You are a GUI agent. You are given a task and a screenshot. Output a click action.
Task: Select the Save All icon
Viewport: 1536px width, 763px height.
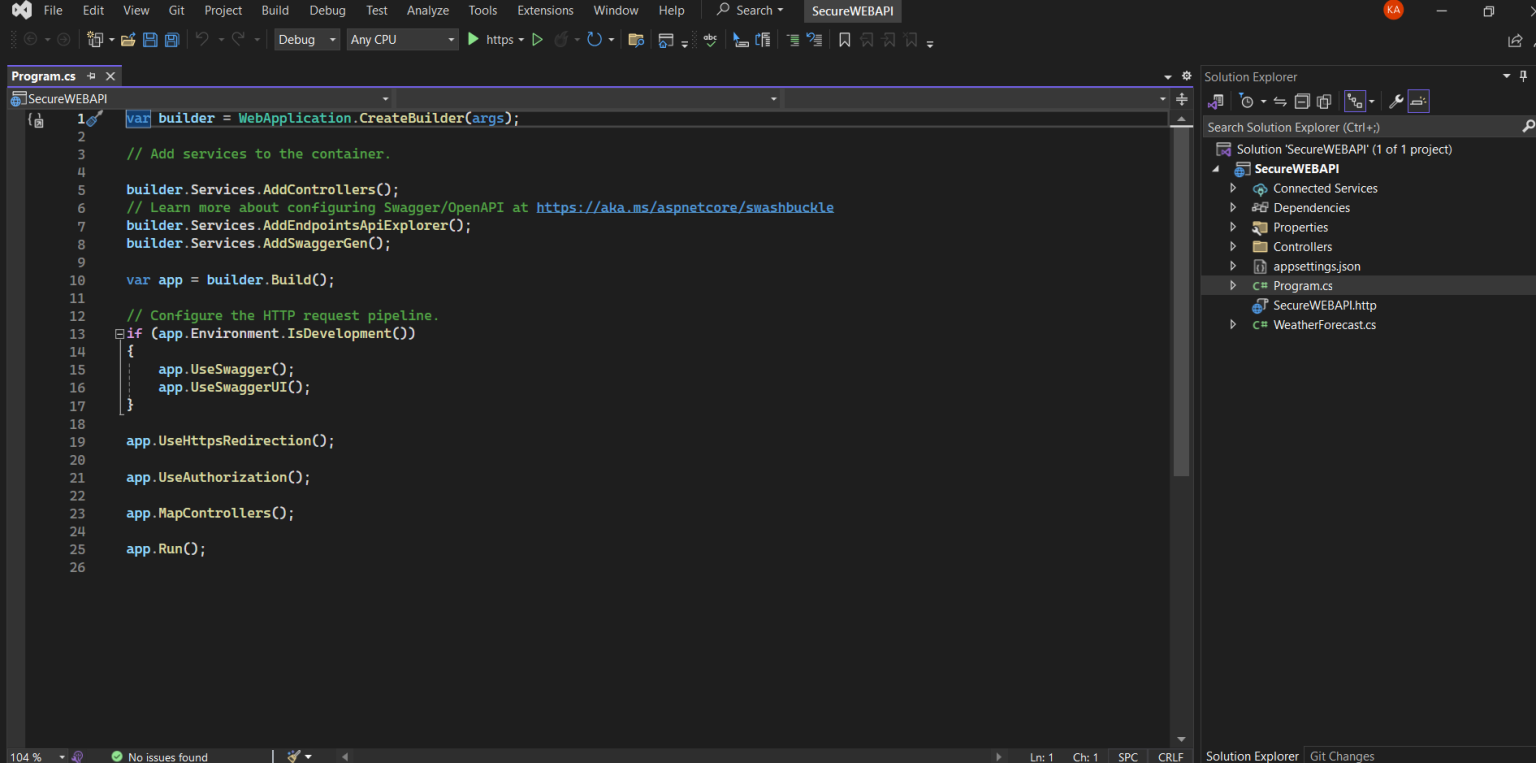tap(170, 39)
